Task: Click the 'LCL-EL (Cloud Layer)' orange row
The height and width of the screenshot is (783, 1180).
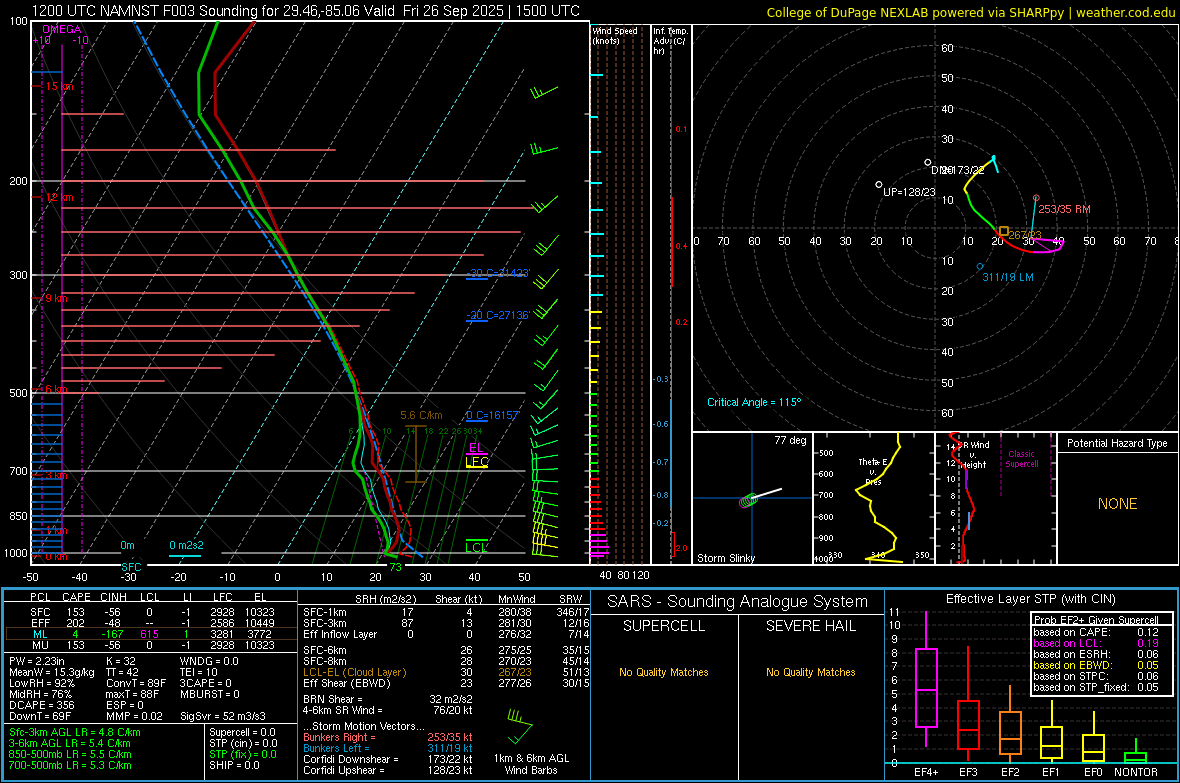Action: pos(446,672)
